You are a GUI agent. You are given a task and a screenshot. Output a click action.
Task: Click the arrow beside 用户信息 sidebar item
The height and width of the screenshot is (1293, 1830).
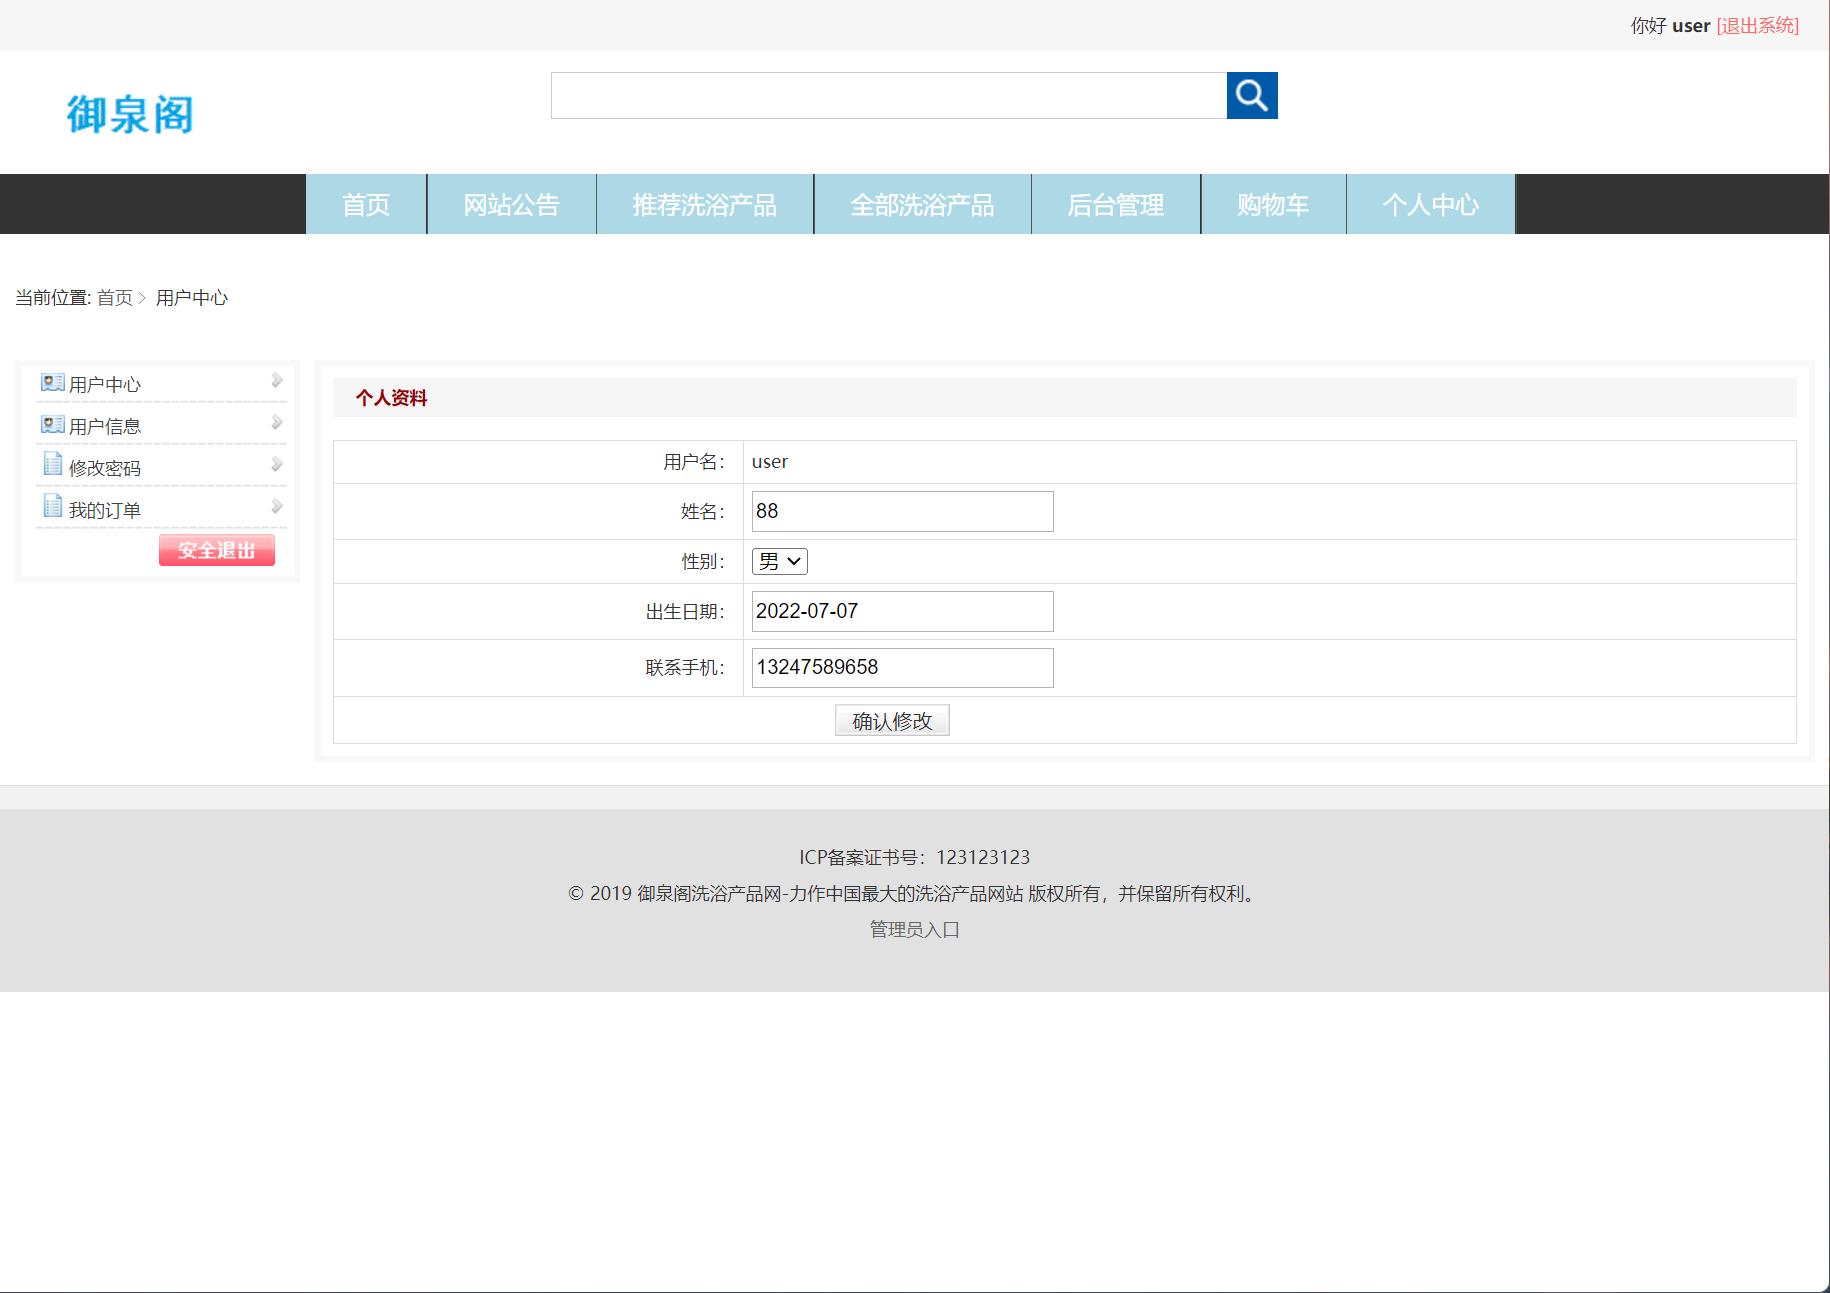tap(277, 423)
